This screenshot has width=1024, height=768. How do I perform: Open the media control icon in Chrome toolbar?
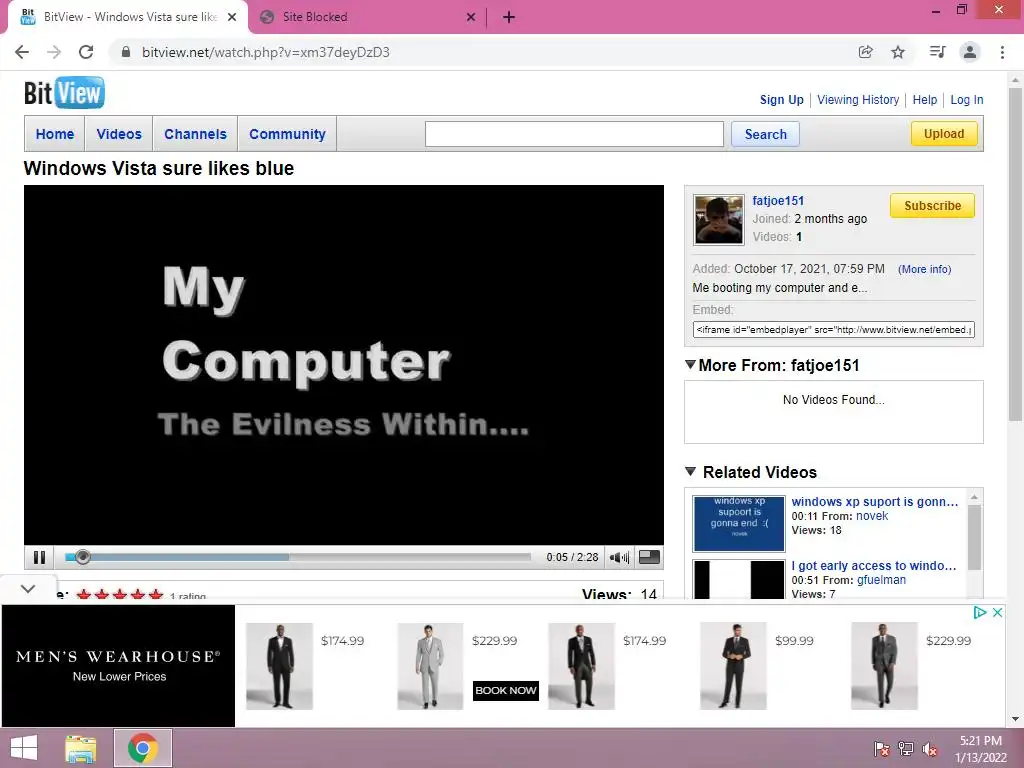(937, 52)
